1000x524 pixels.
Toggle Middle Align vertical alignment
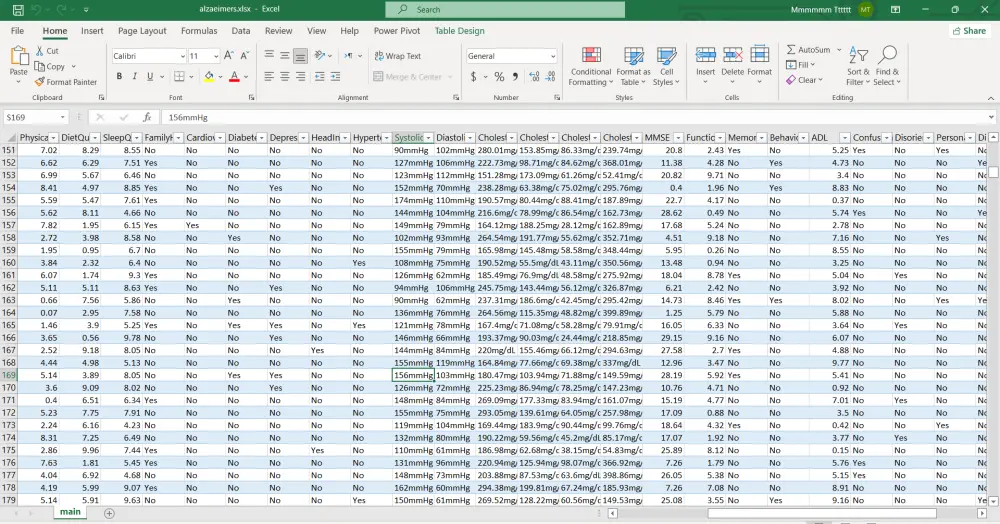point(284,56)
